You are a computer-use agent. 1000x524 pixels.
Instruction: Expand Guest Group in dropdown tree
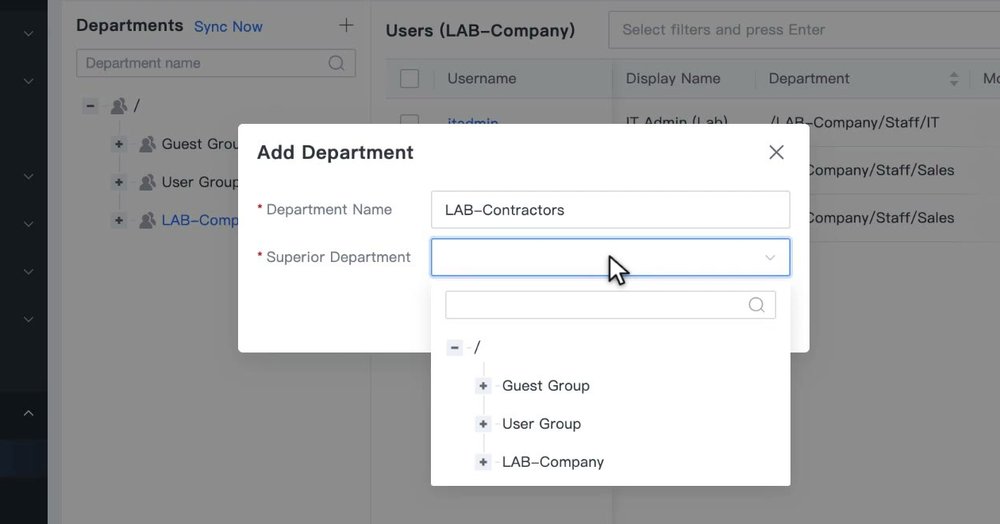click(x=483, y=386)
